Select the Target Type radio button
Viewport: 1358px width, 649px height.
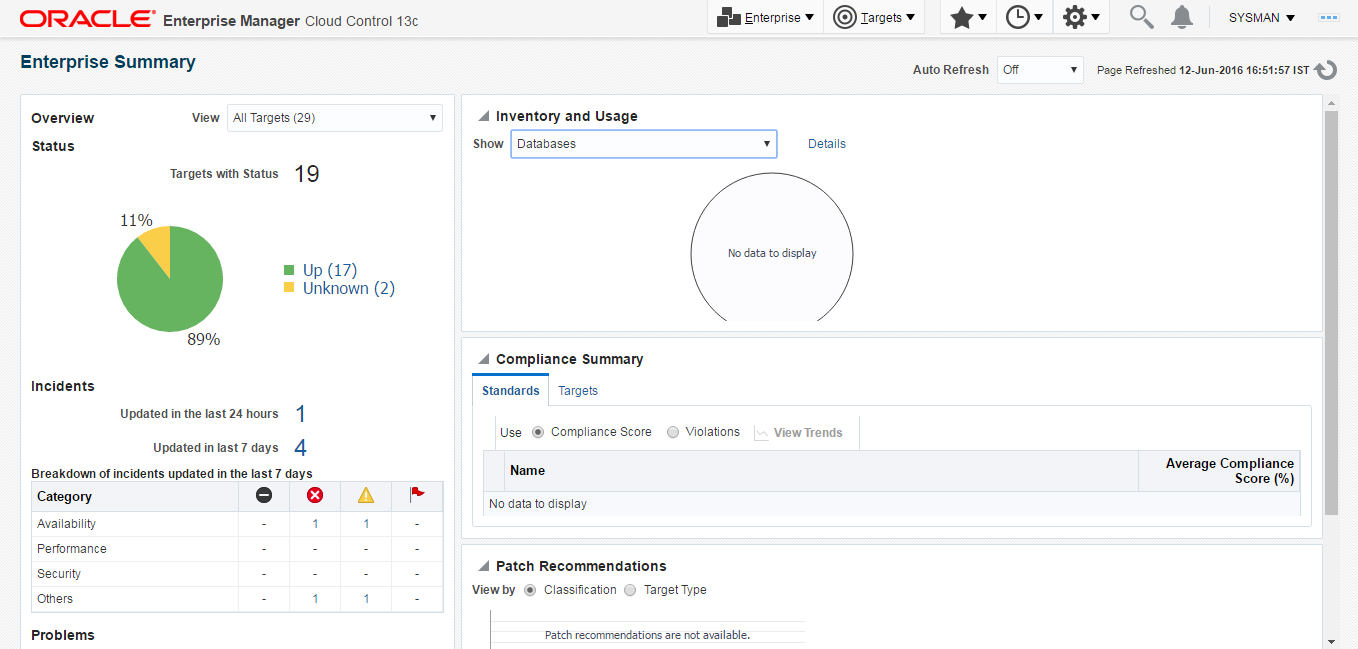[630, 590]
